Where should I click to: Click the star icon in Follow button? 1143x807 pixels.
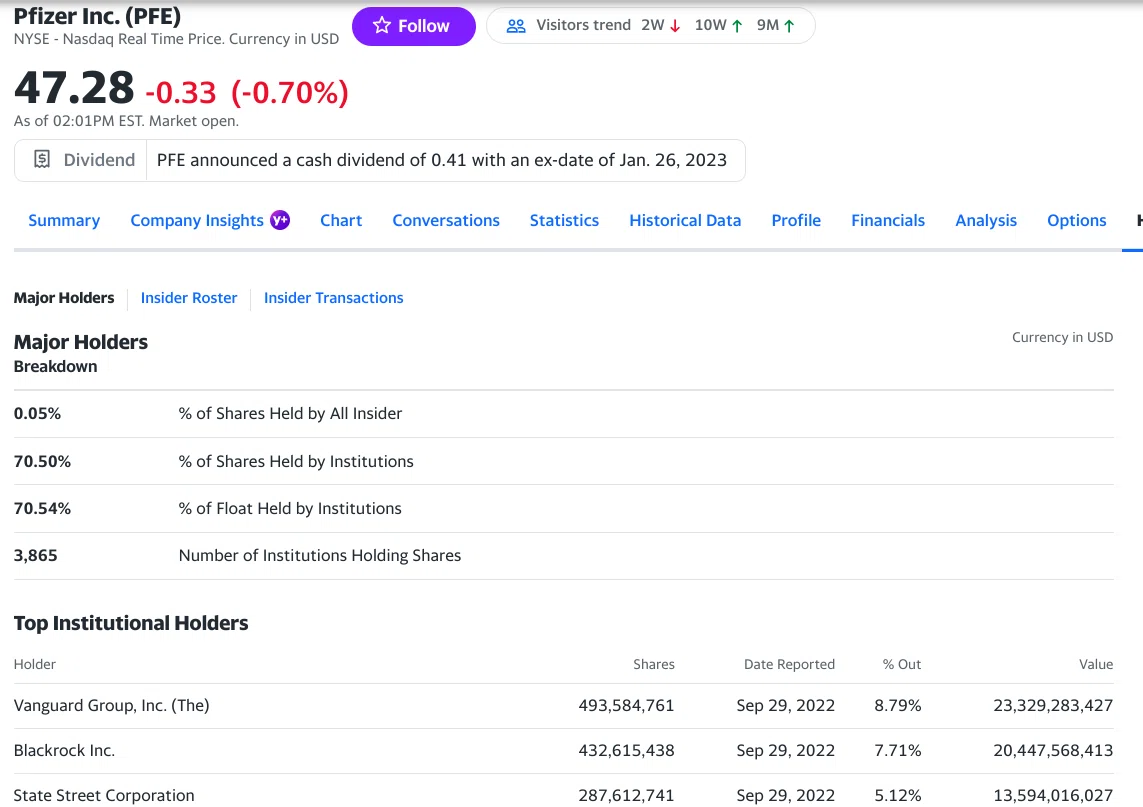[382, 26]
